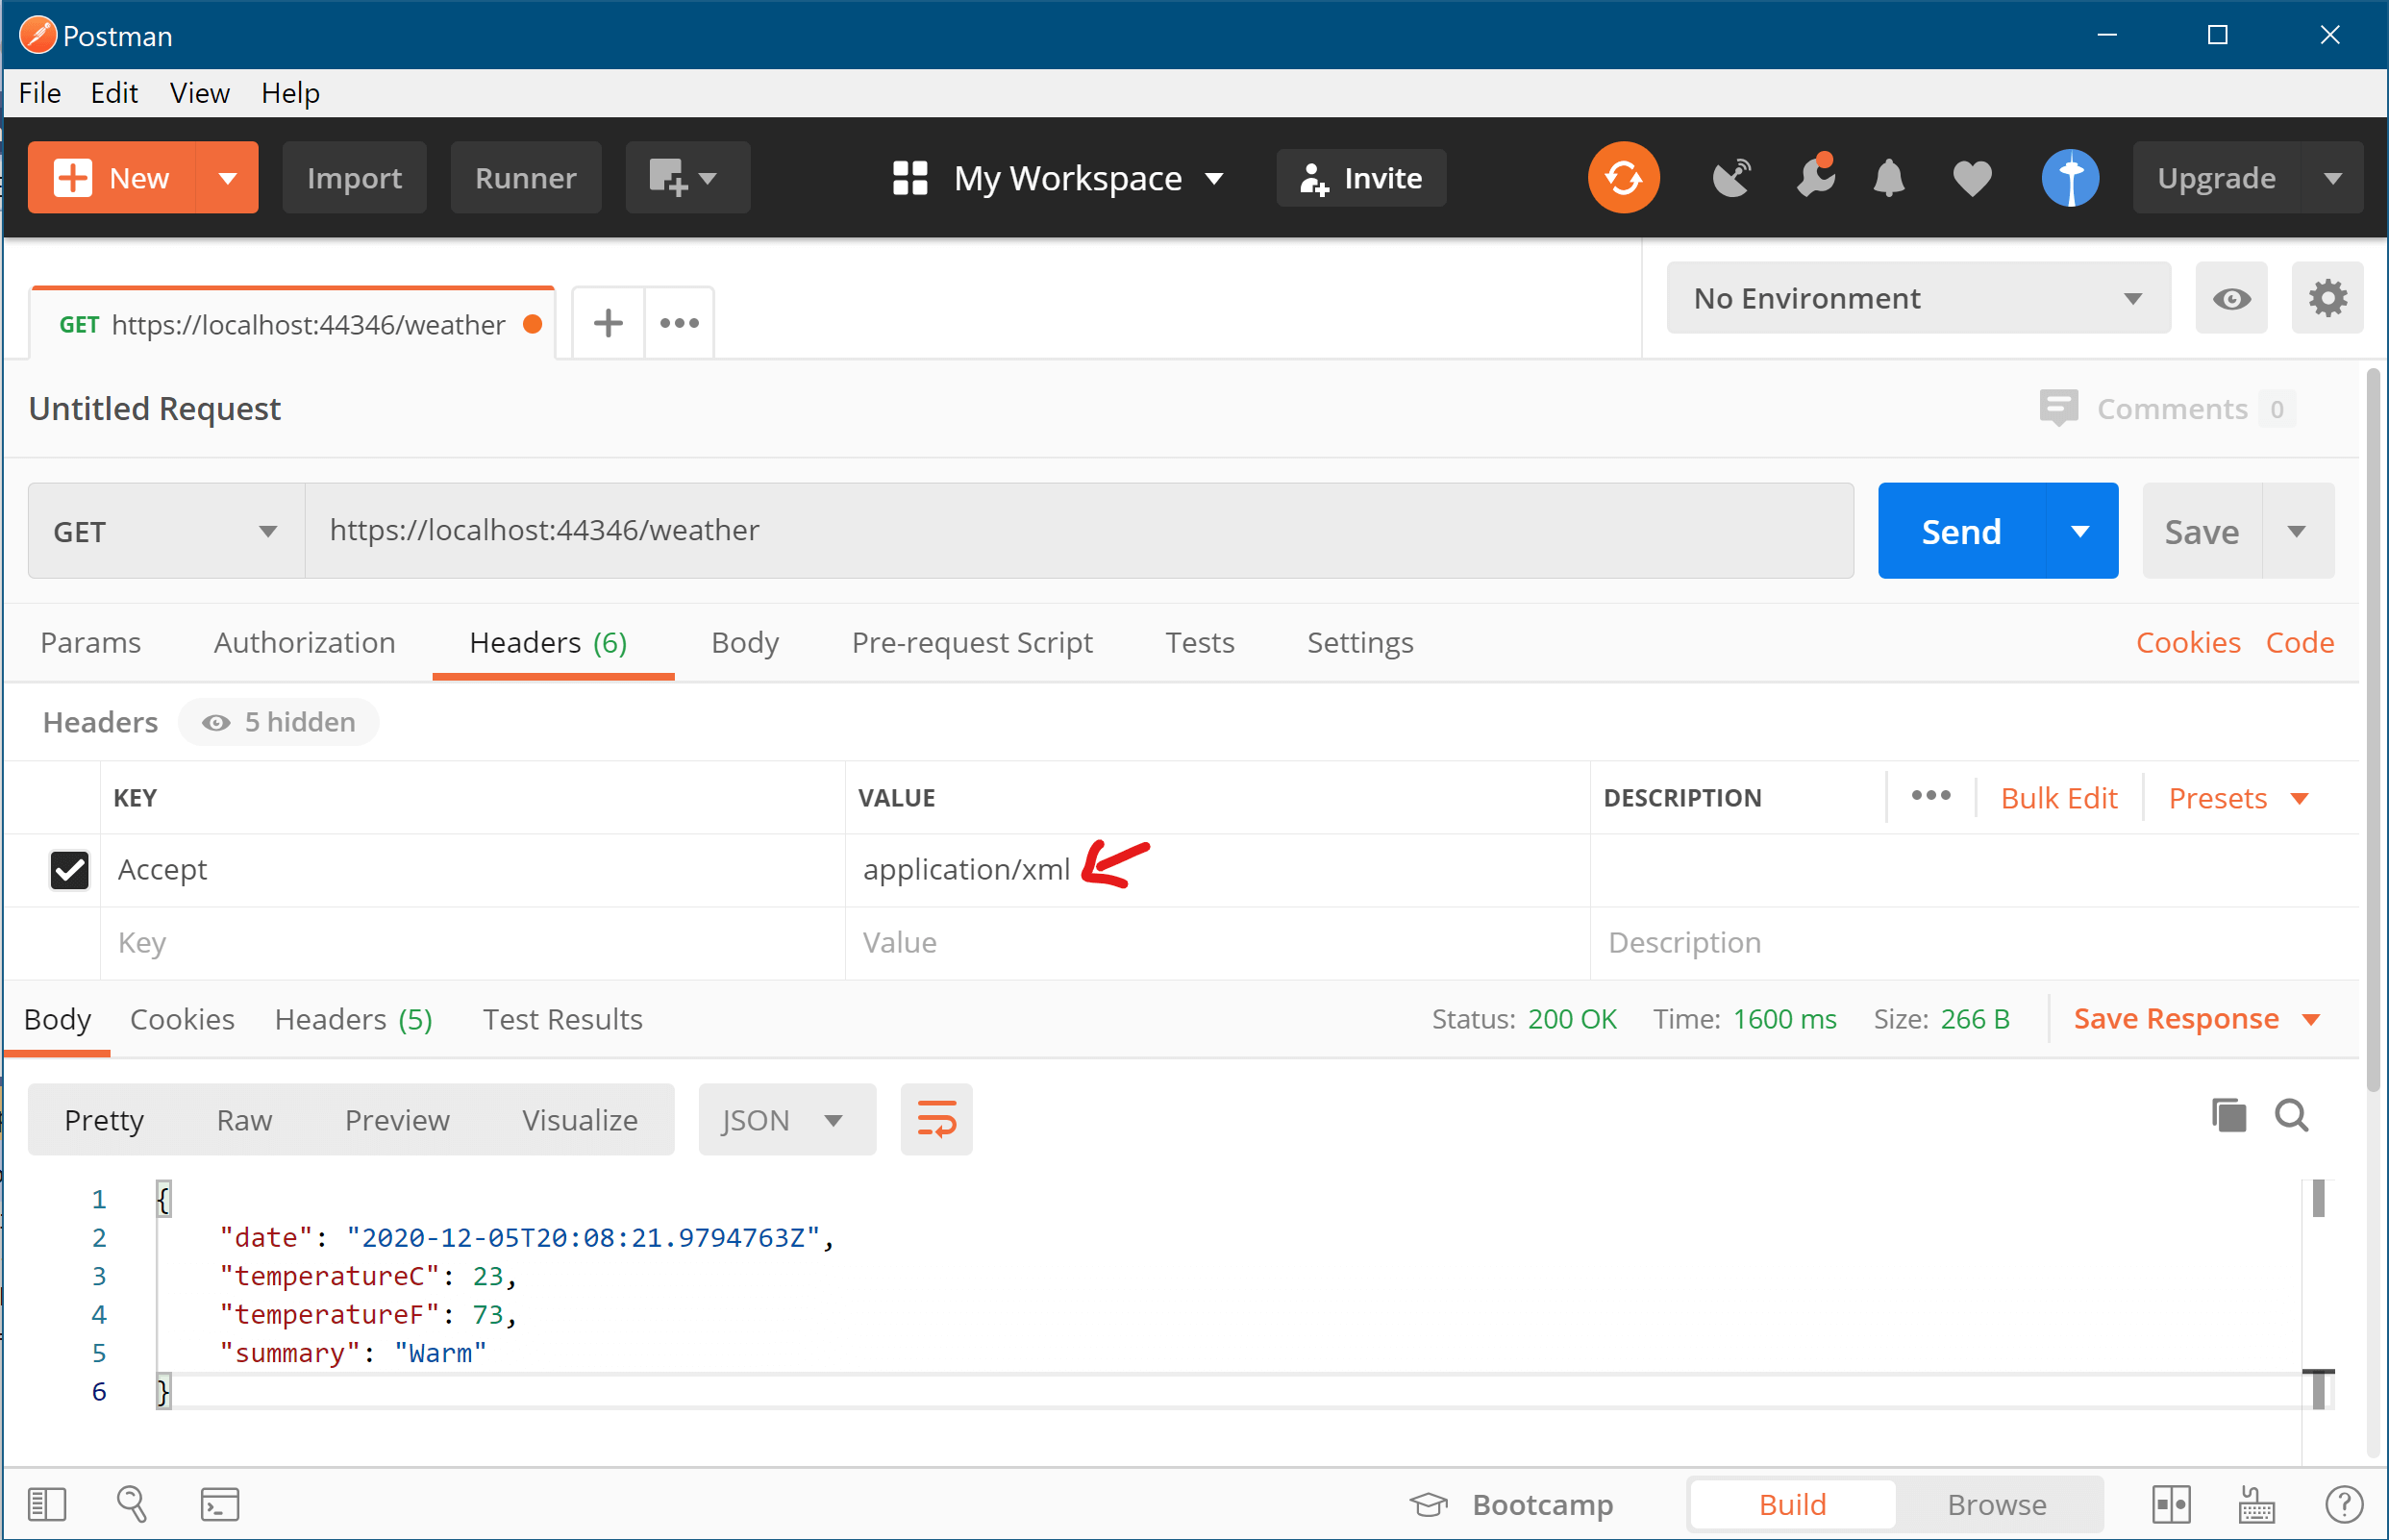
Task: Open the Save button dropdown arrow
Action: tap(2297, 530)
